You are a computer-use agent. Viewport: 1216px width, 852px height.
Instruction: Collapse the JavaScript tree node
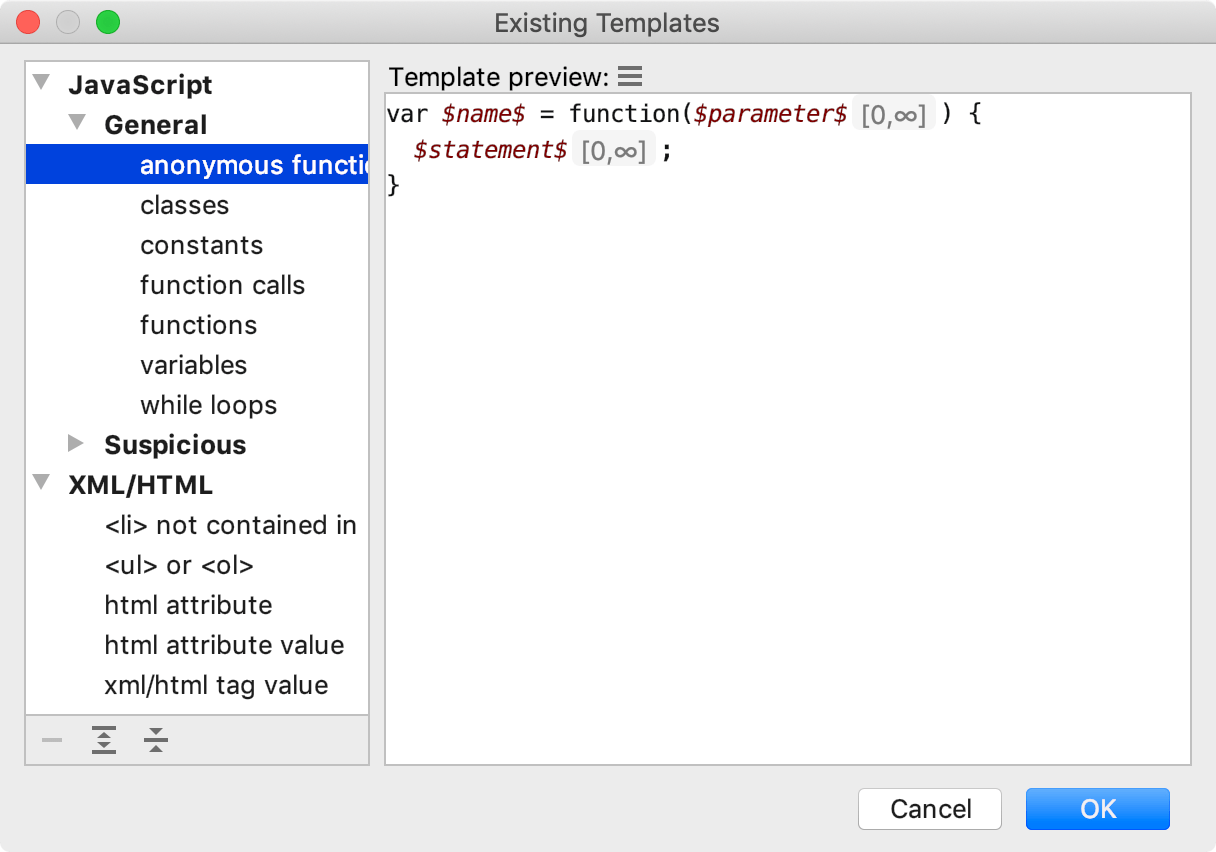[x=42, y=84]
